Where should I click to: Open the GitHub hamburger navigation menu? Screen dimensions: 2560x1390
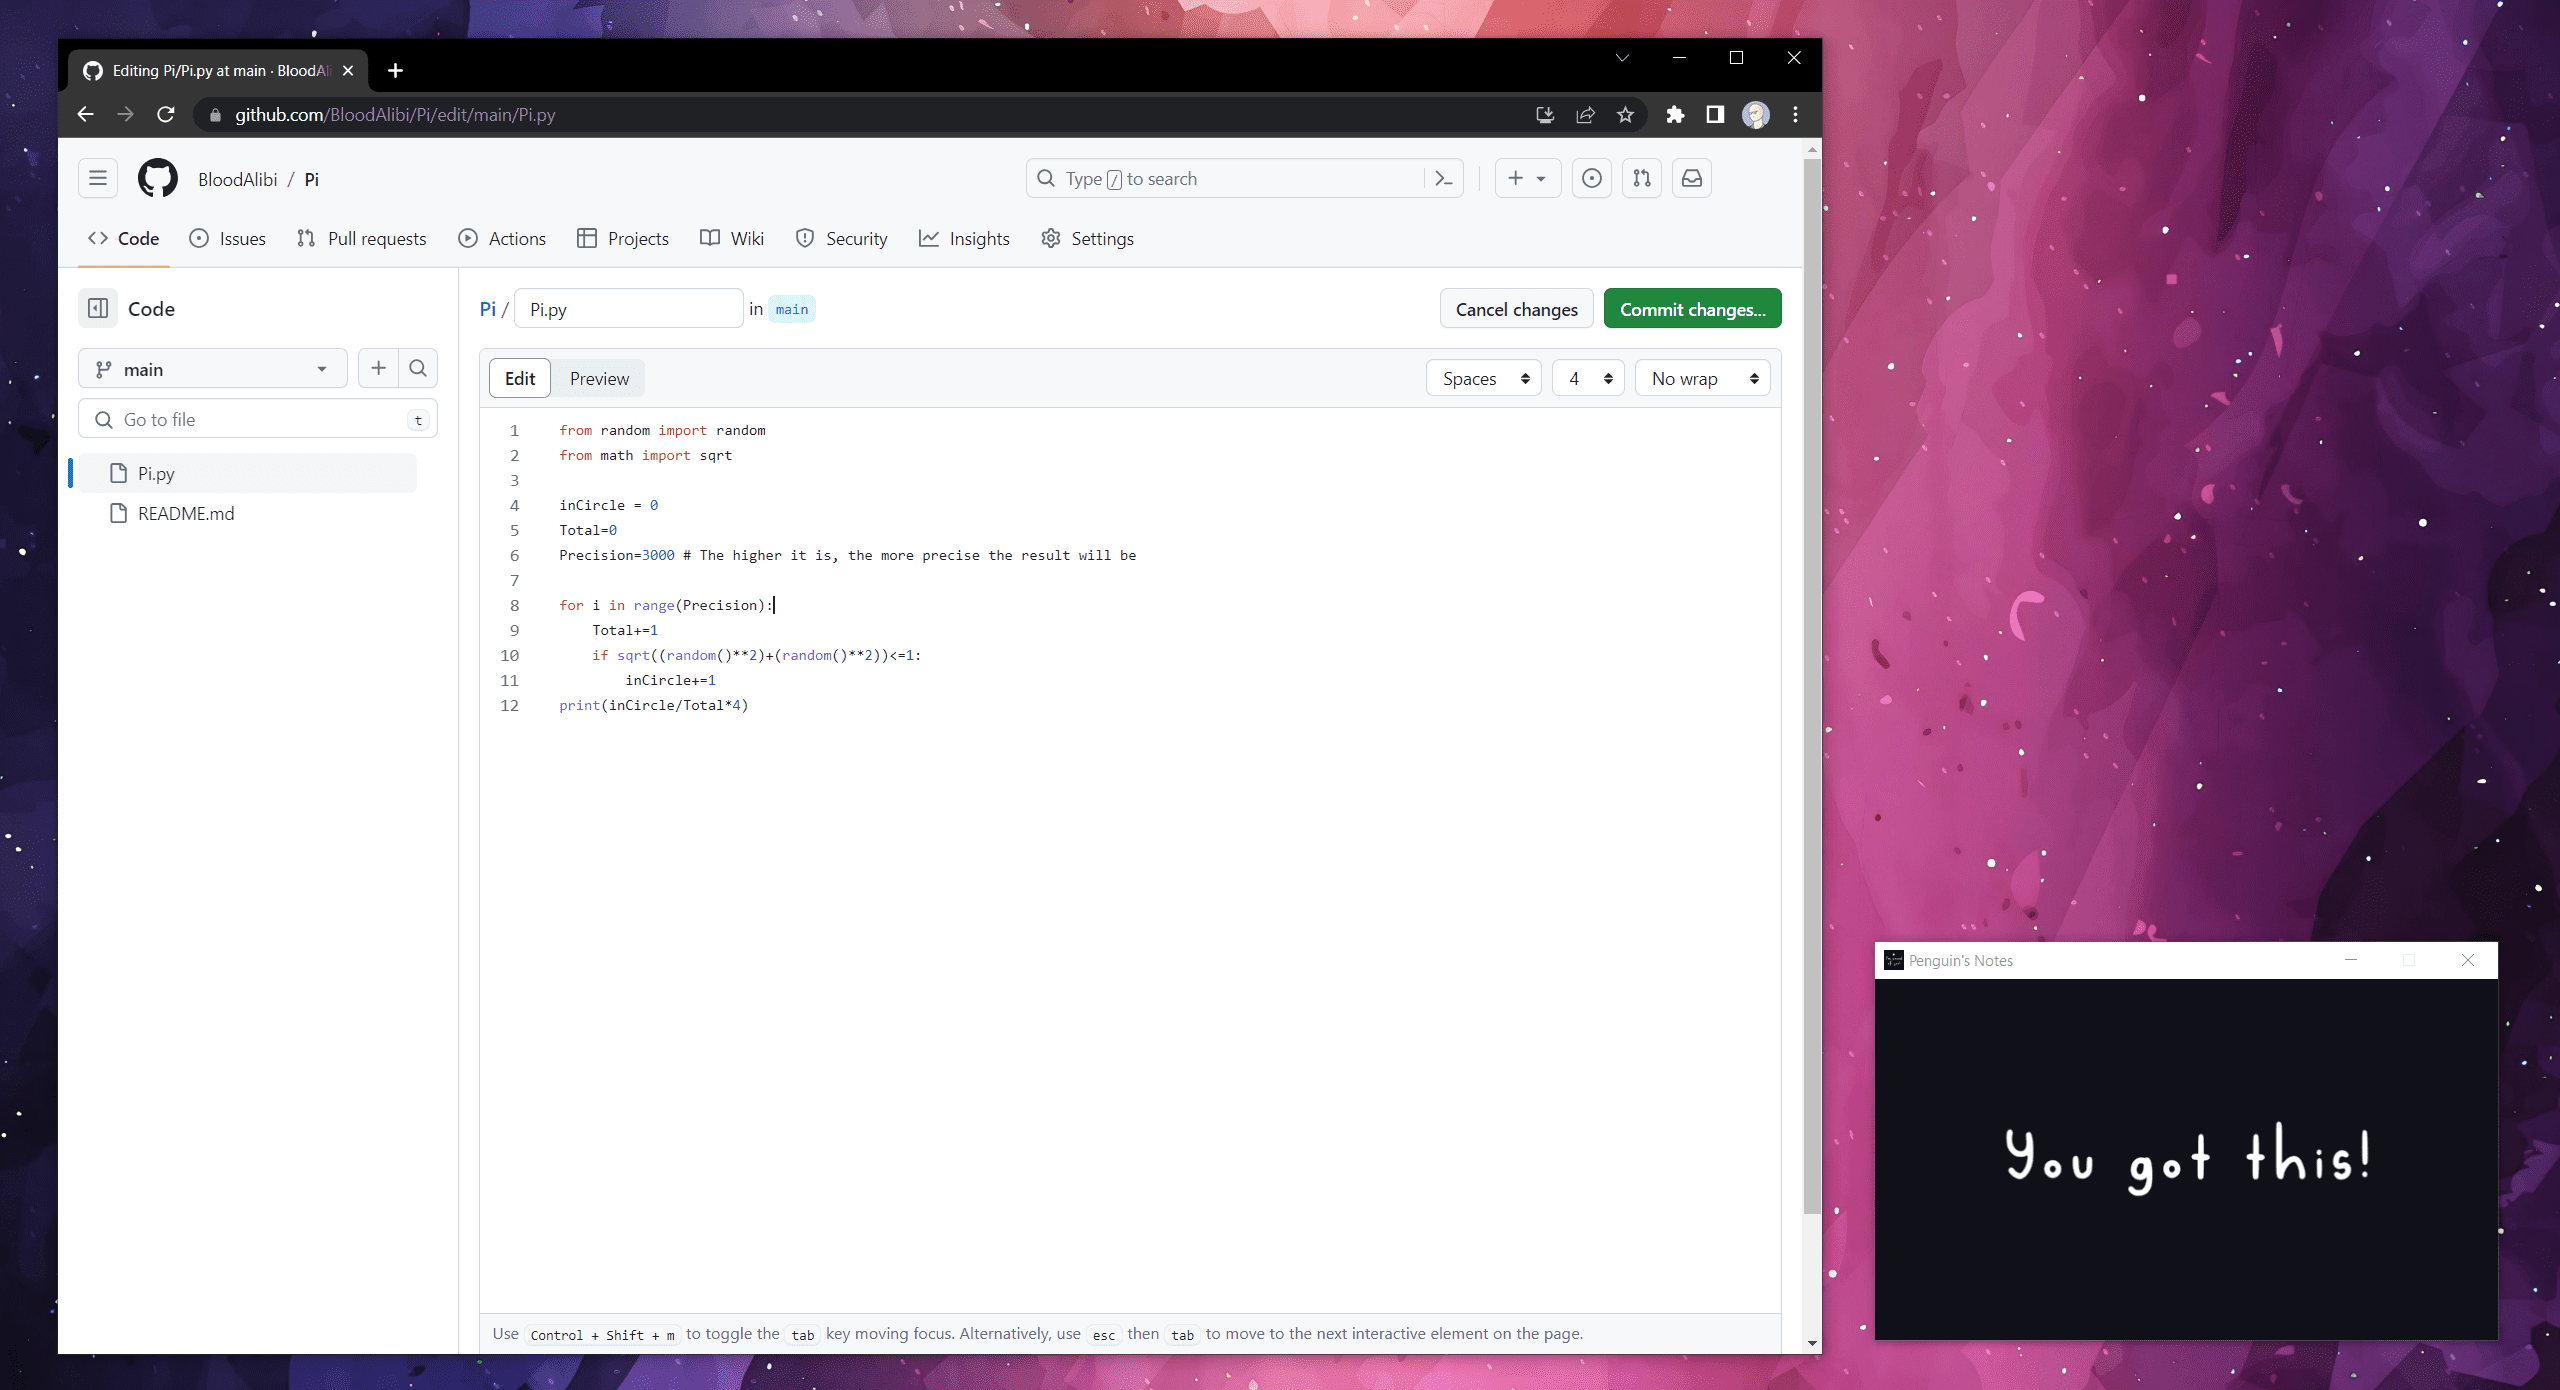[97, 178]
